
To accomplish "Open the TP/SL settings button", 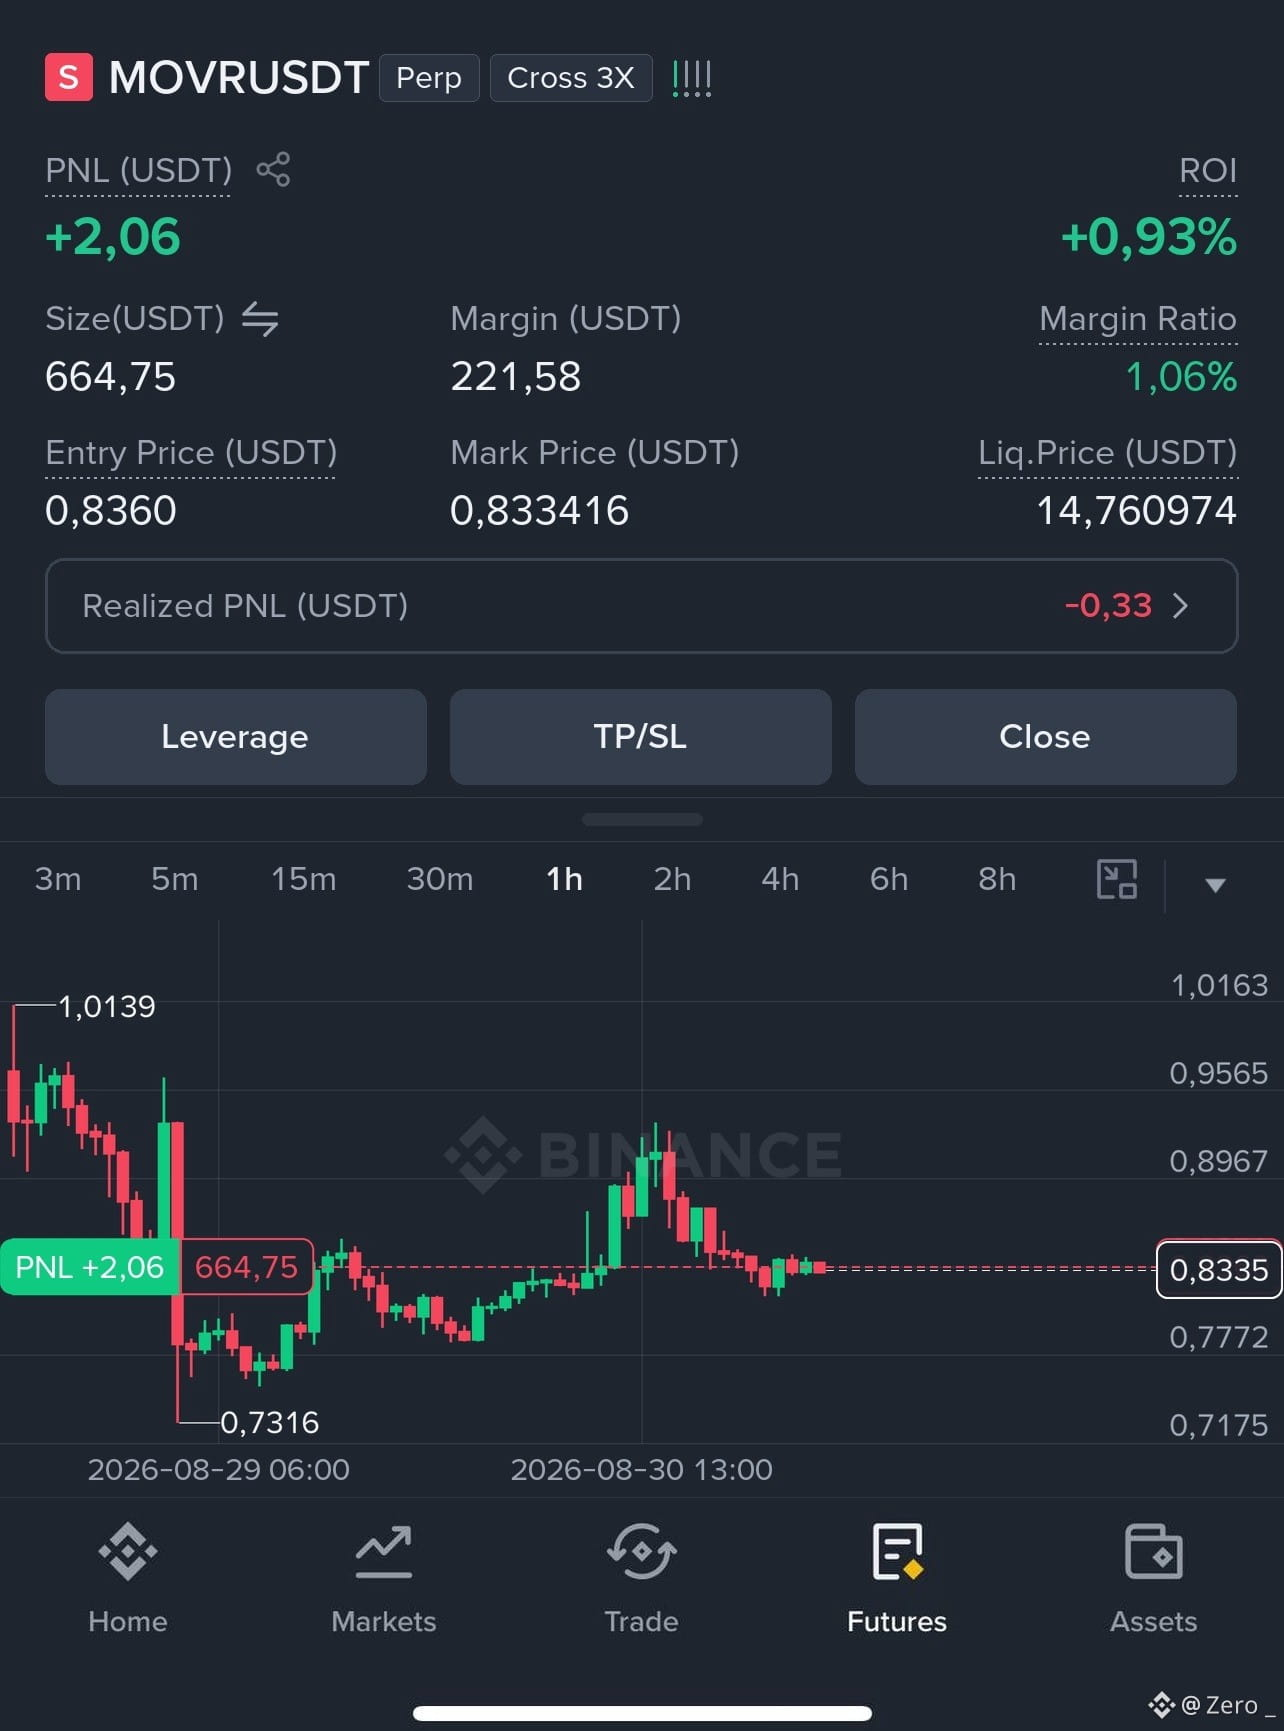I will pyautogui.click(x=641, y=737).
